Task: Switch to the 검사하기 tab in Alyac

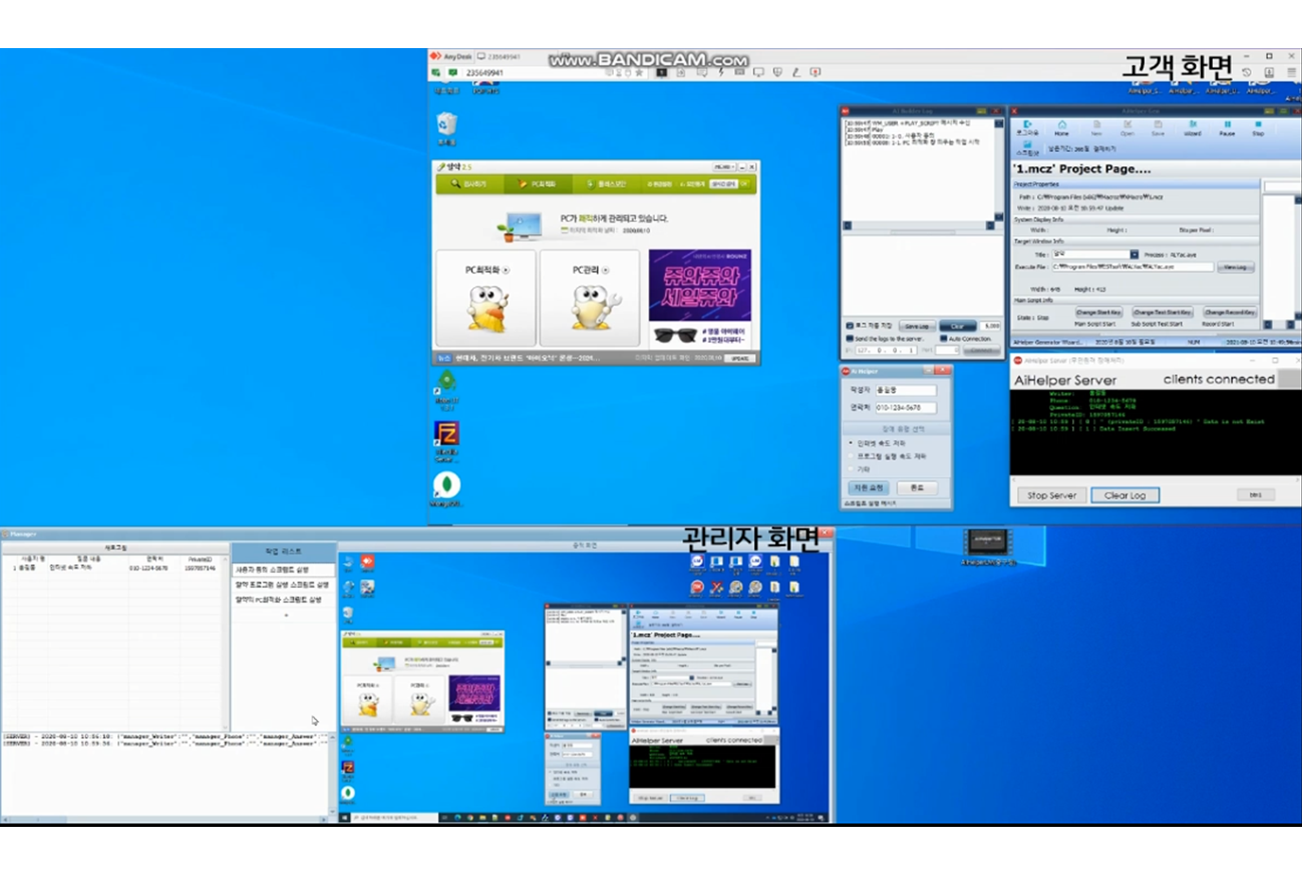Action: 469,184
